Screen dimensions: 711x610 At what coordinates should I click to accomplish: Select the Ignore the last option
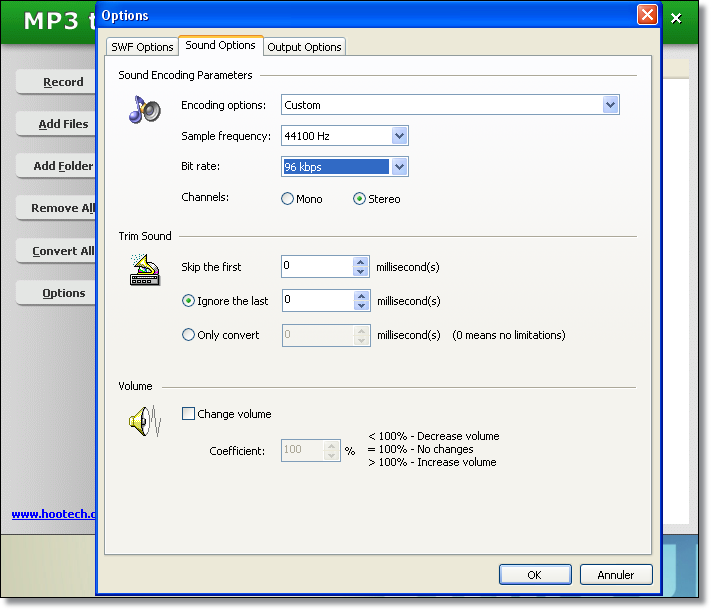188,301
